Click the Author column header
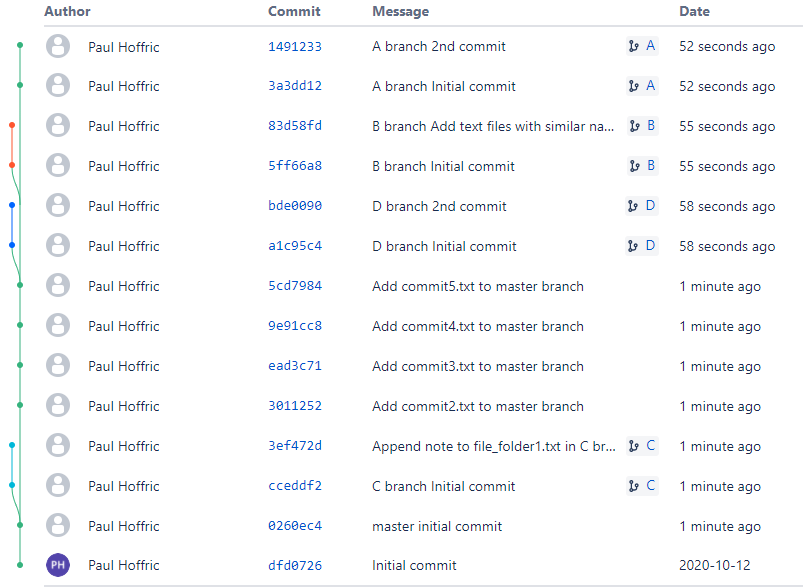Image resolution: width=803 pixels, height=588 pixels. (x=67, y=12)
